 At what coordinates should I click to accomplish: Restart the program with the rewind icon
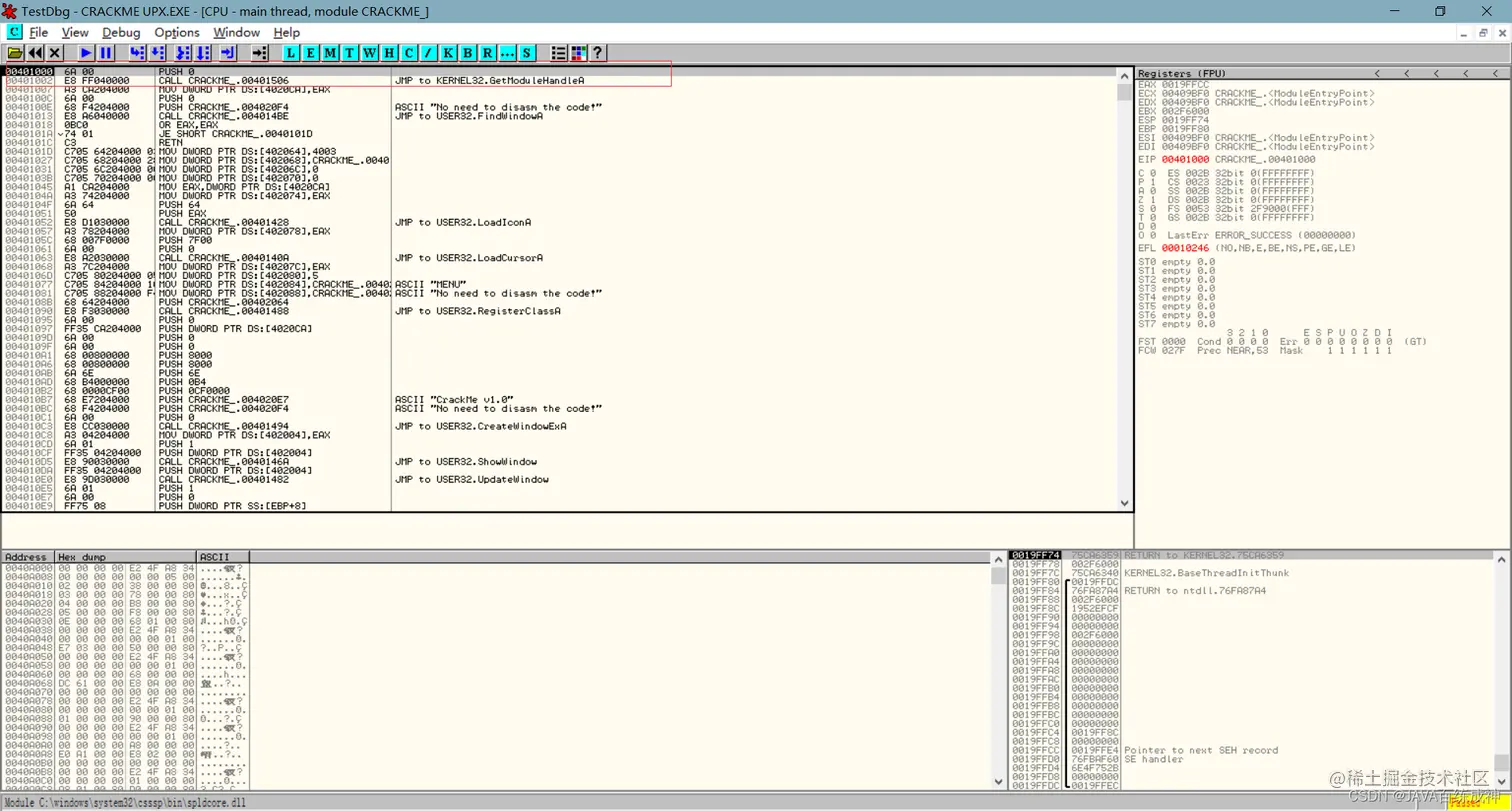[35, 53]
